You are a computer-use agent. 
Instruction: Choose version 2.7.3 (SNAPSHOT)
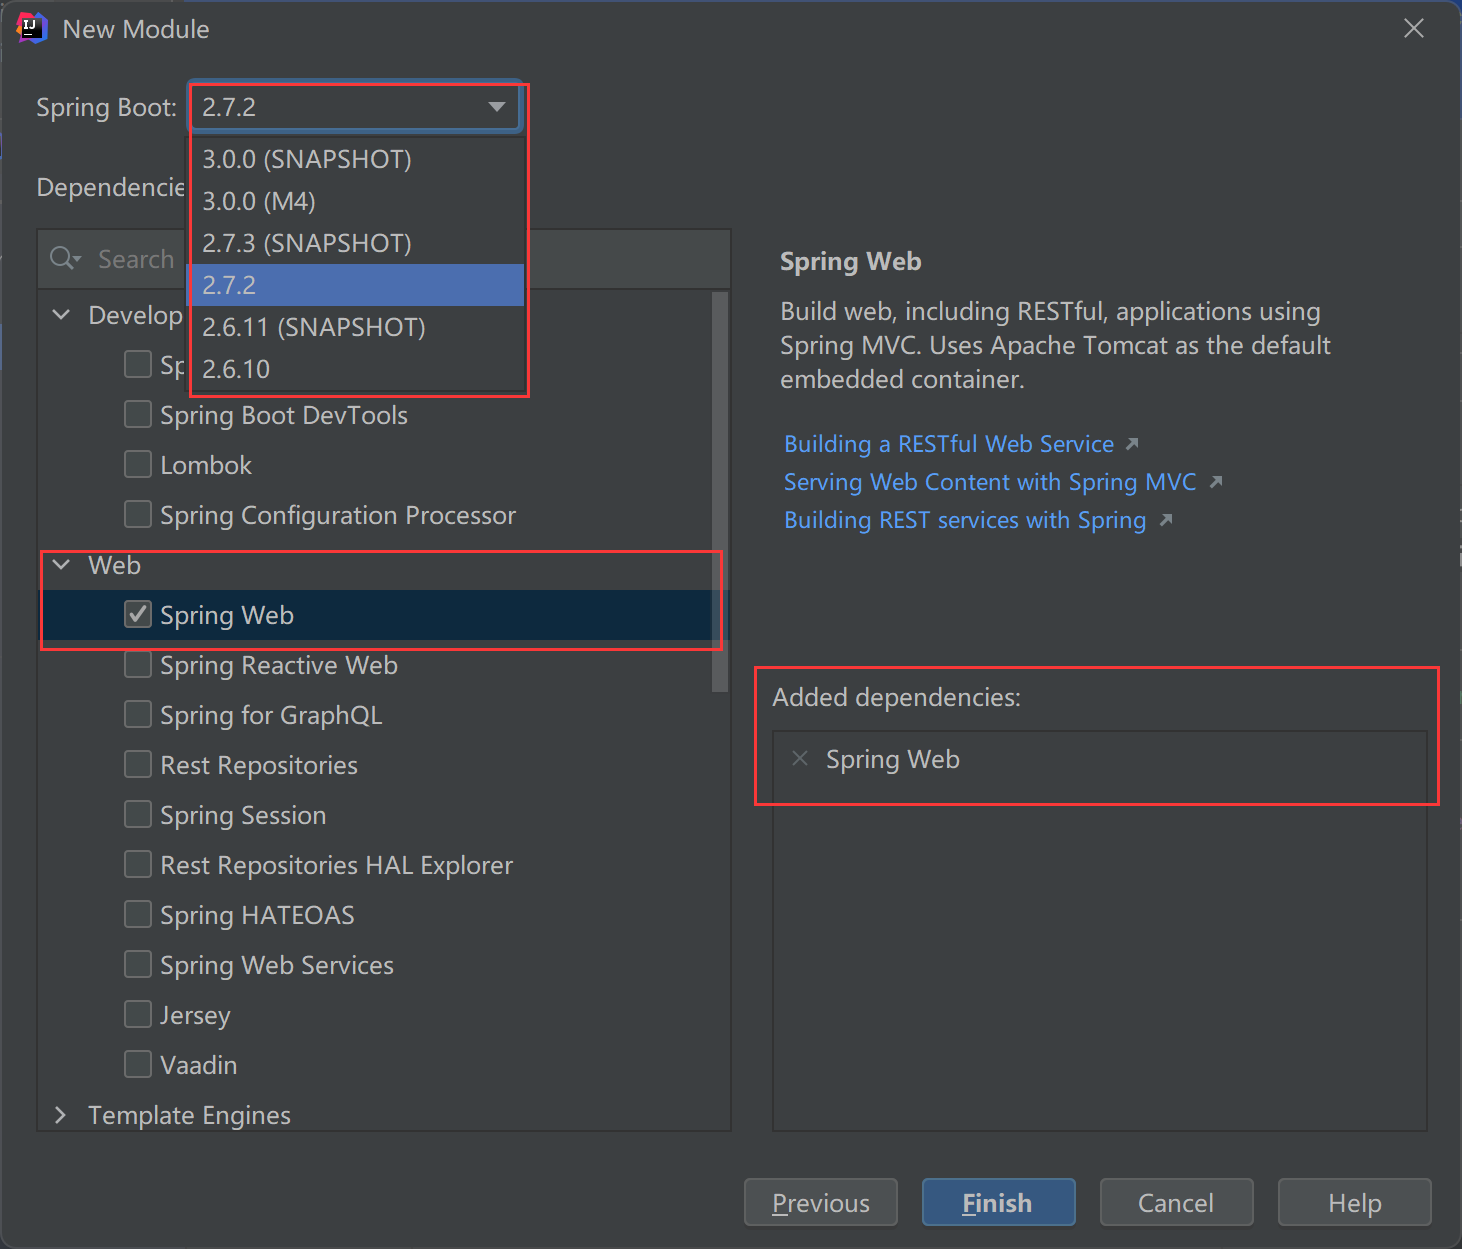357,243
